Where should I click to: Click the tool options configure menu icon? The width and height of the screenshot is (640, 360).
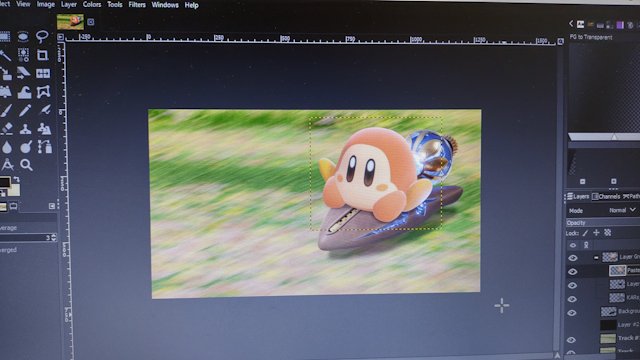click(x=52, y=206)
